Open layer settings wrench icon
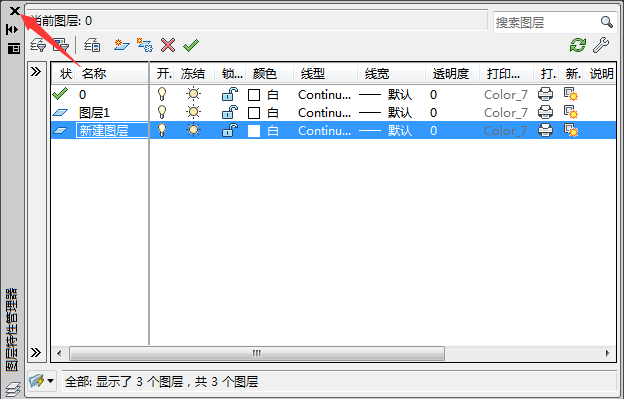 [x=601, y=45]
